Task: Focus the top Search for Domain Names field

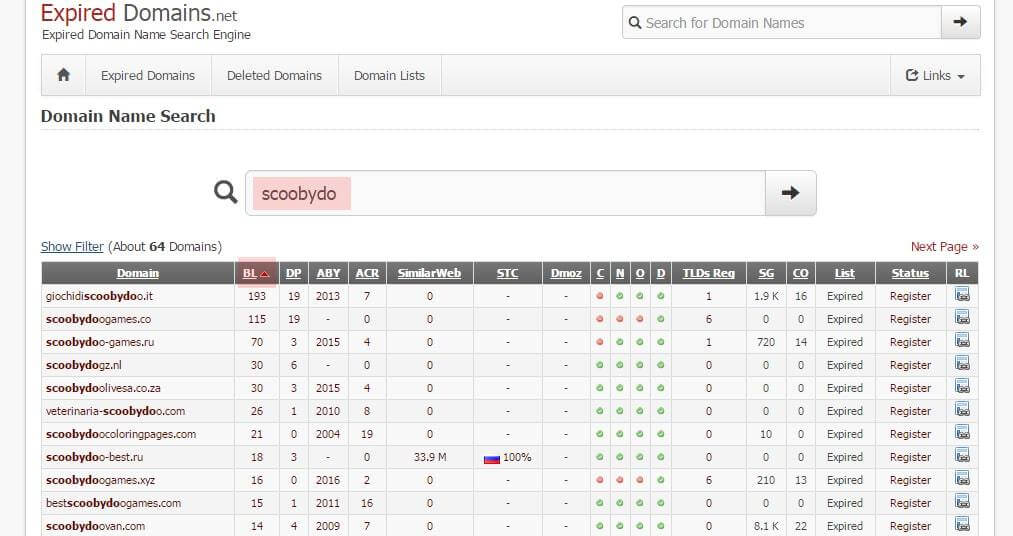Action: [782, 23]
